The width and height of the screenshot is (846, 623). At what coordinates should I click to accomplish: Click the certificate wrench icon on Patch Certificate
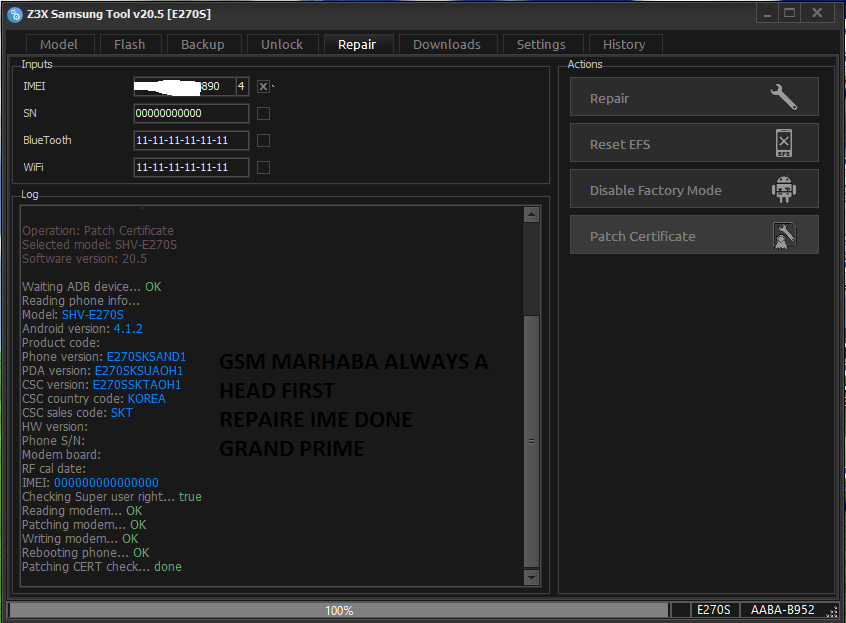click(x=784, y=236)
